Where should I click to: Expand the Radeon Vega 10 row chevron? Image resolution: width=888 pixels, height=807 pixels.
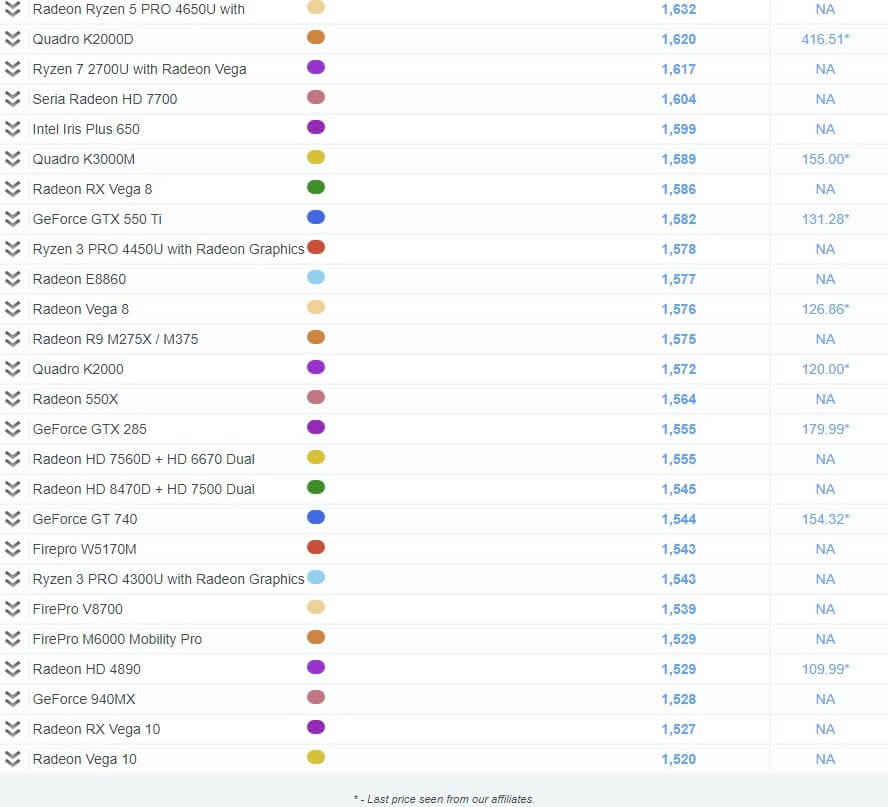12,759
